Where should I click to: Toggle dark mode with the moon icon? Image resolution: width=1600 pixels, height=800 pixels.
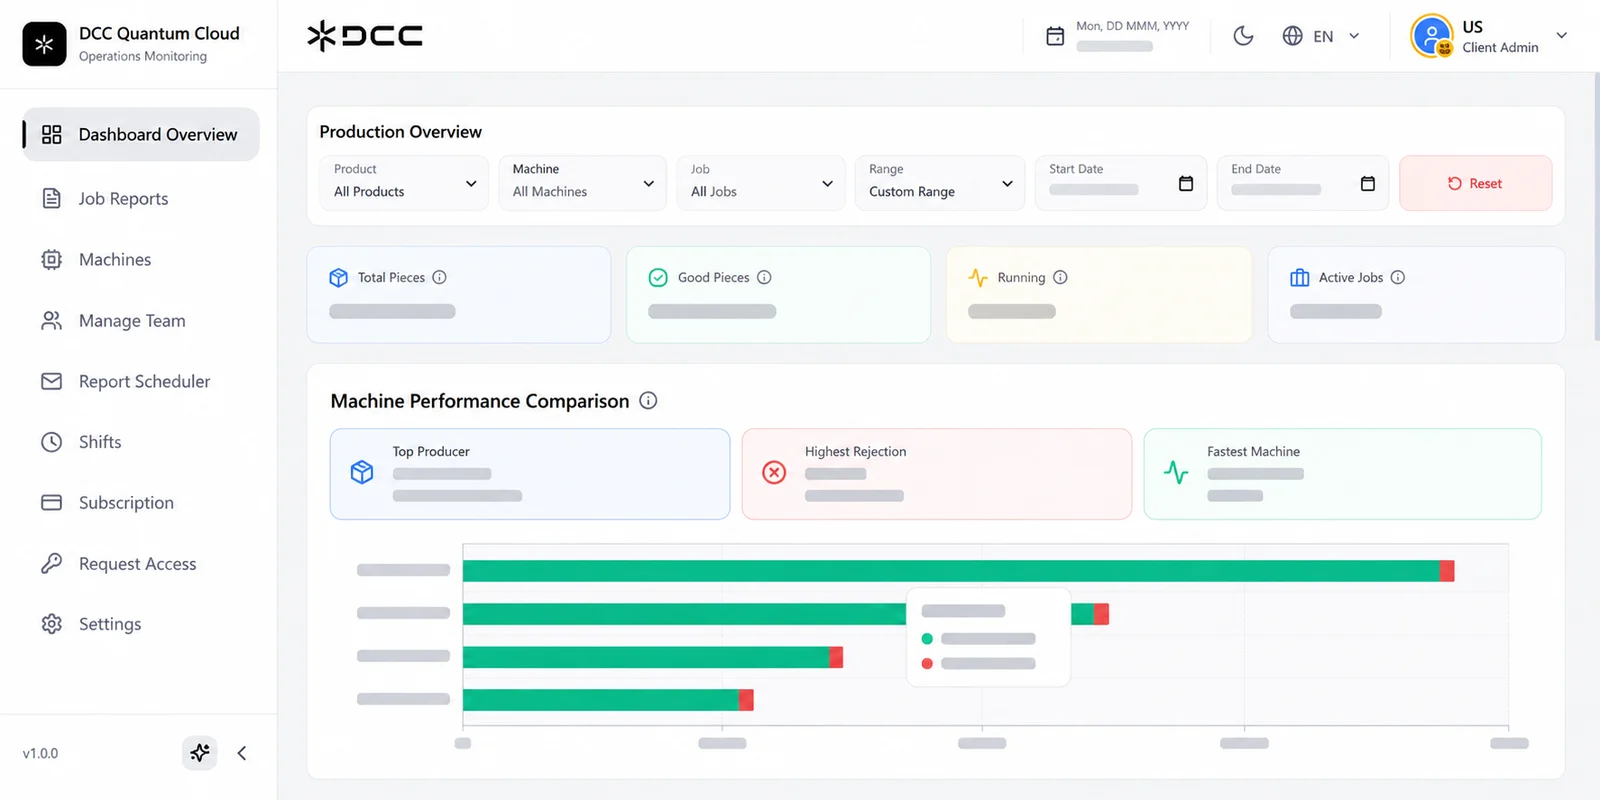[1243, 36]
